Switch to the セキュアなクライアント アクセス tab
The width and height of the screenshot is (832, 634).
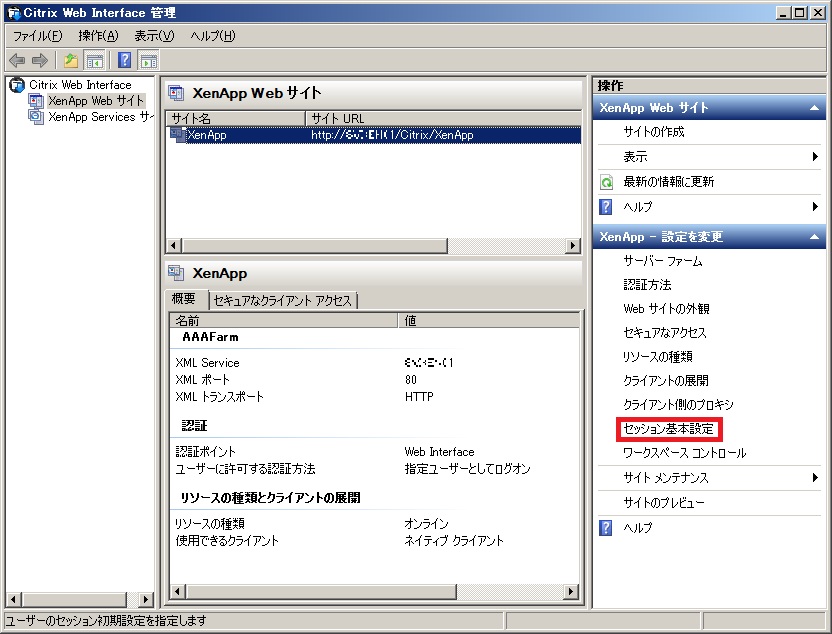pyautogui.click(x=282, y=300)
